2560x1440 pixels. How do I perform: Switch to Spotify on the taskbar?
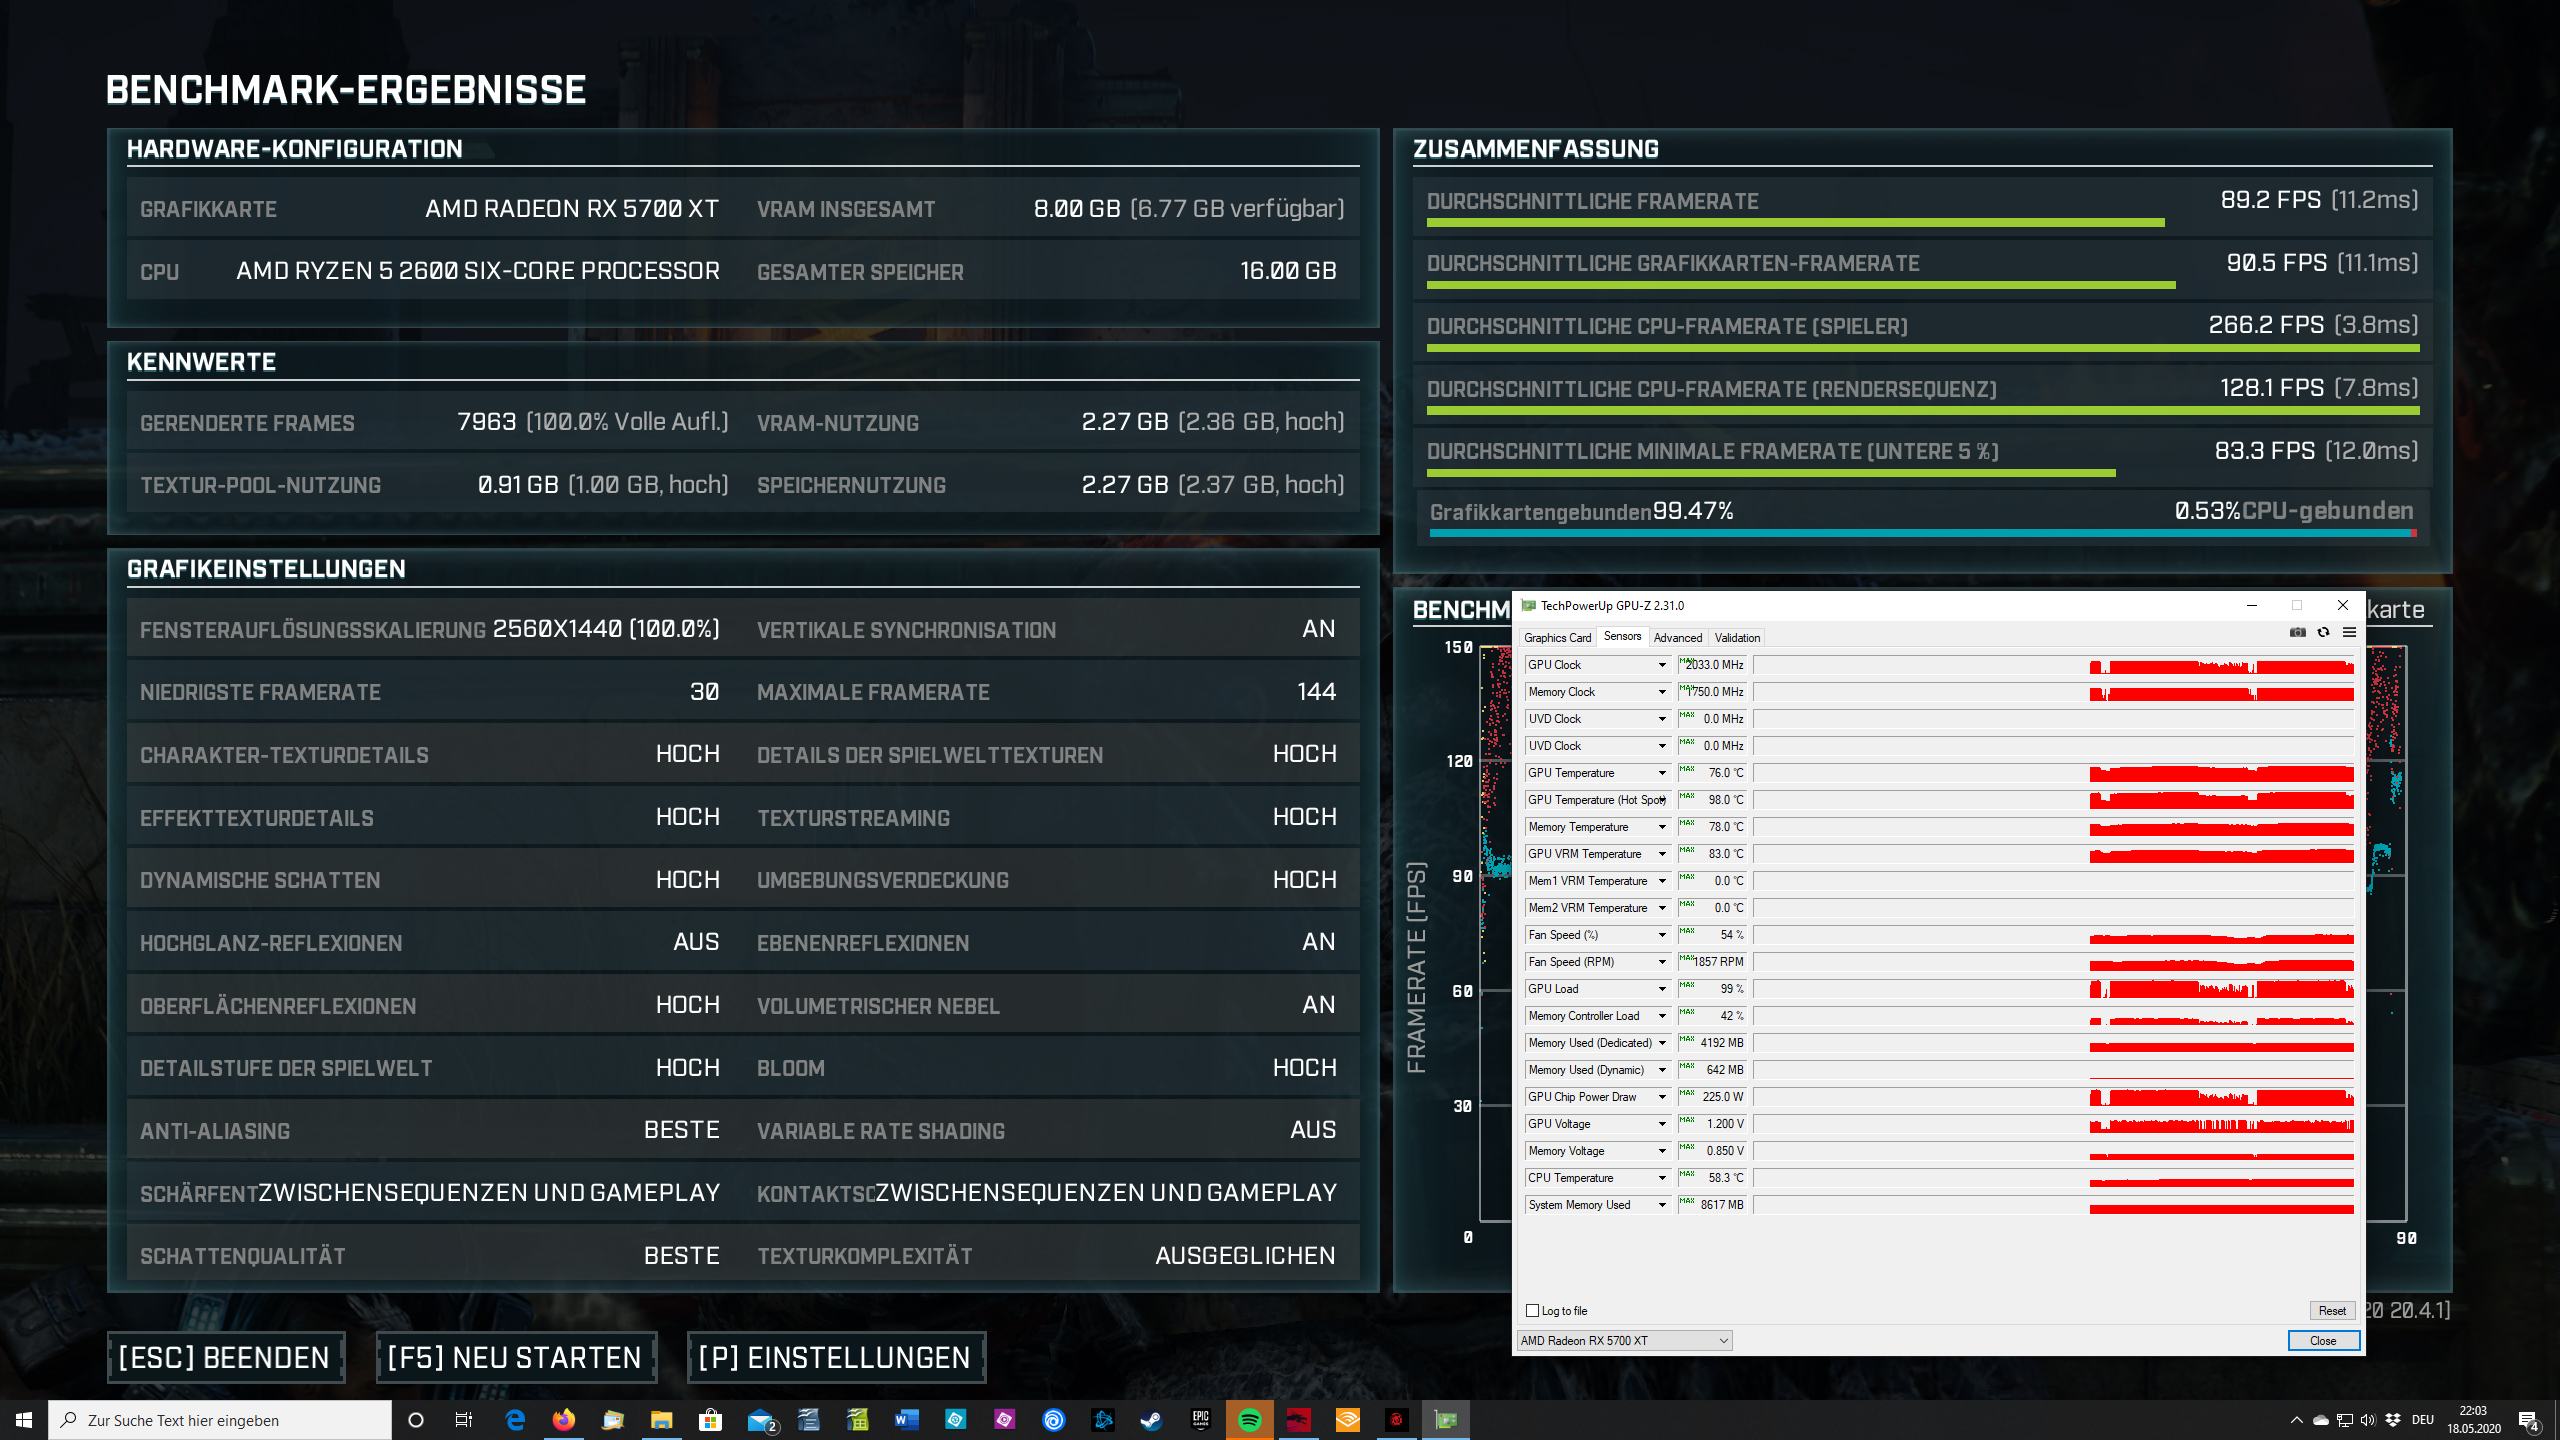pos(1250,1420)
